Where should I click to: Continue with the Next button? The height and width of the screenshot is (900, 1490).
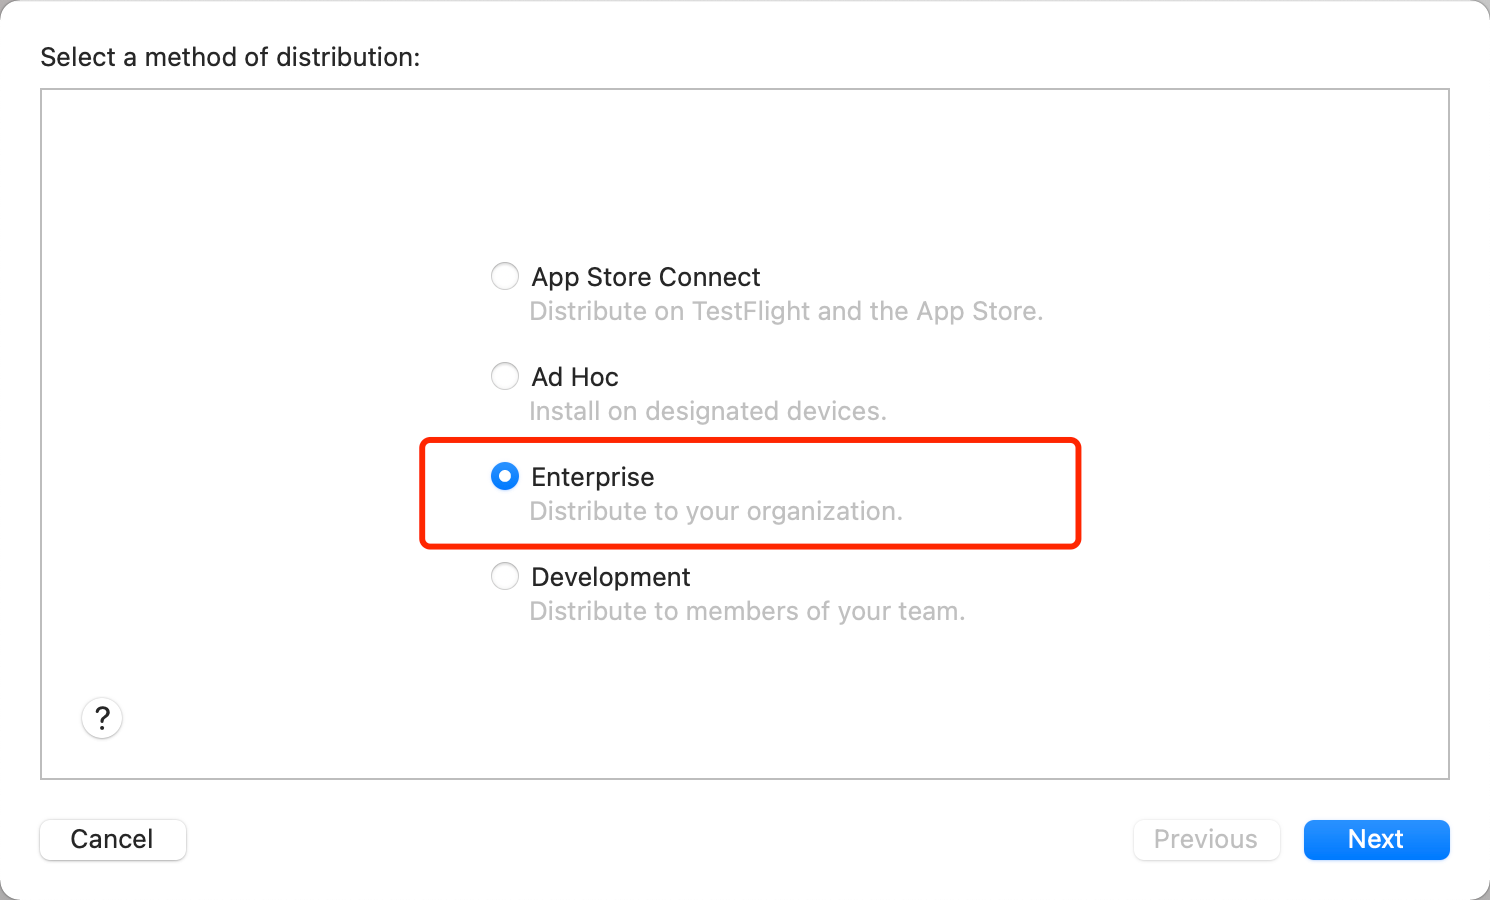tap(1376, 839)
